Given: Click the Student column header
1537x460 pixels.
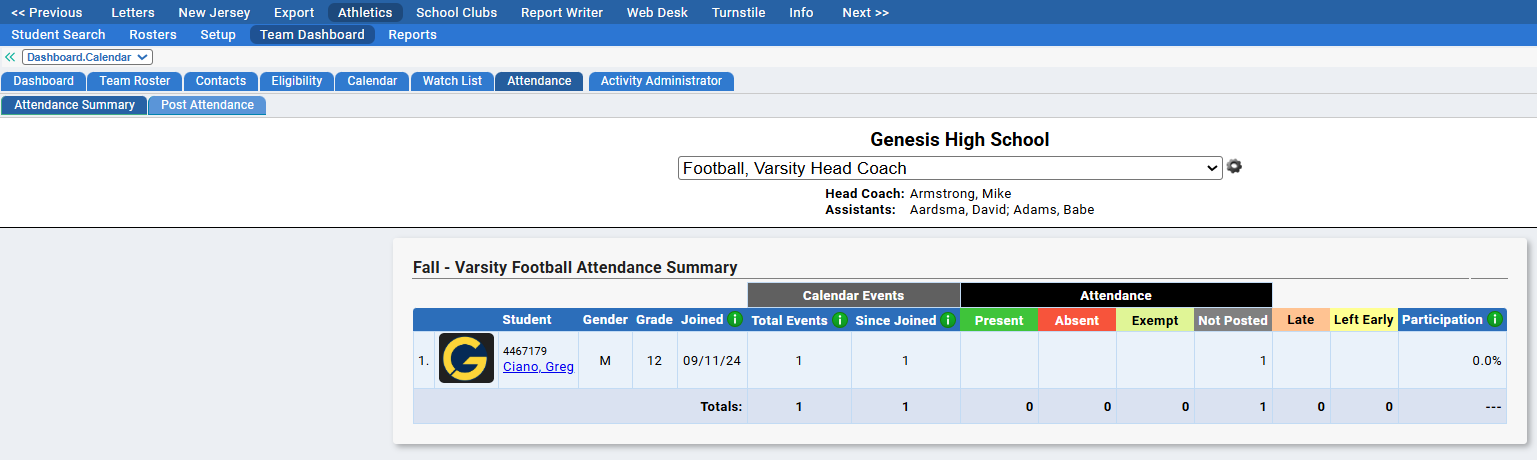Looking at the screenshot, I should pos(527,320).
